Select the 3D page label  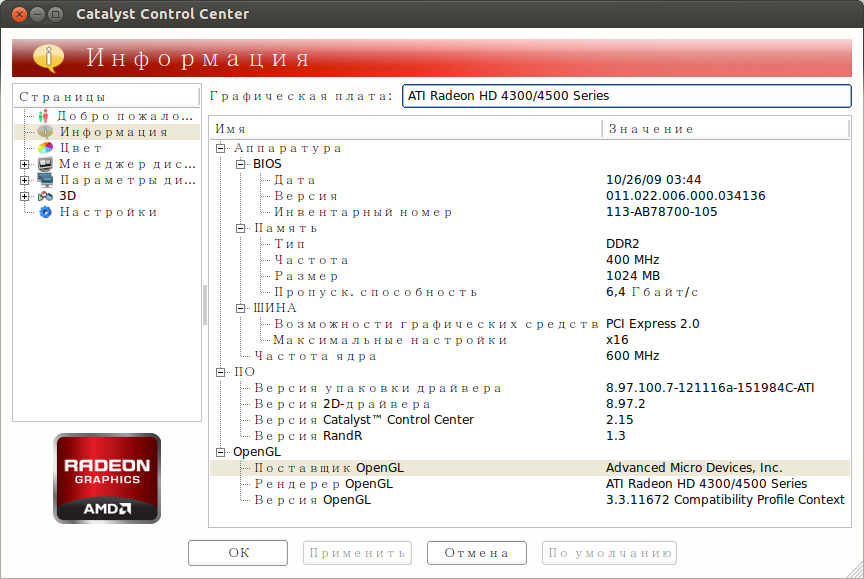68,196
